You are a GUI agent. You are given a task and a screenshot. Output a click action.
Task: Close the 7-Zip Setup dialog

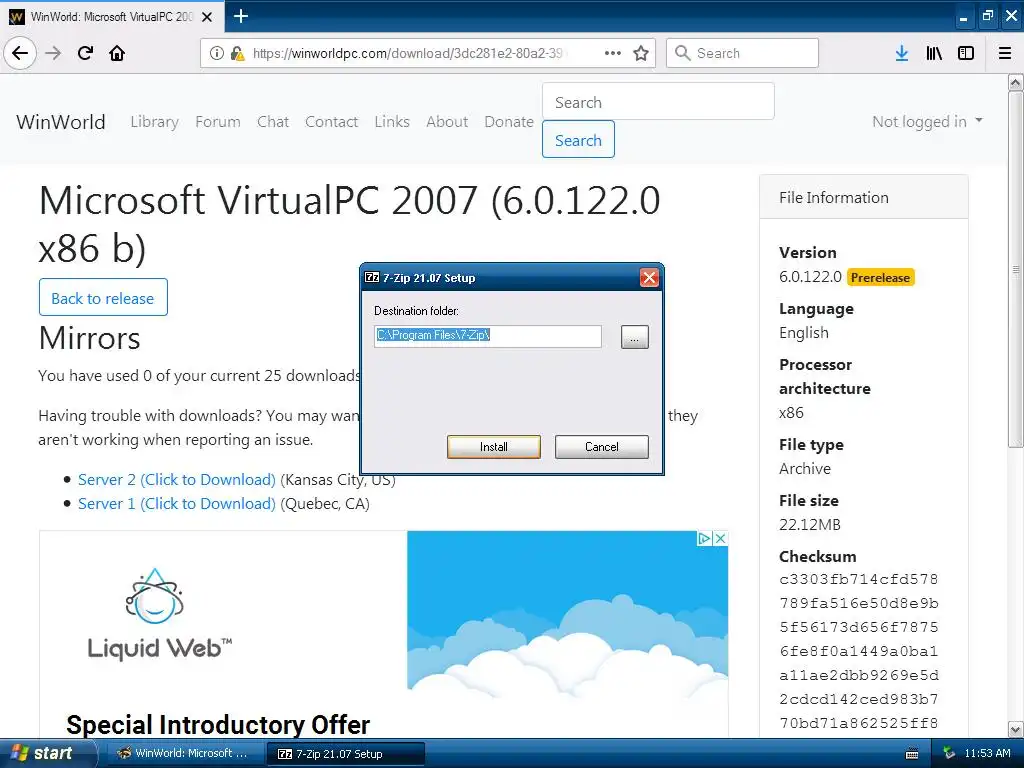pos(649,278)
